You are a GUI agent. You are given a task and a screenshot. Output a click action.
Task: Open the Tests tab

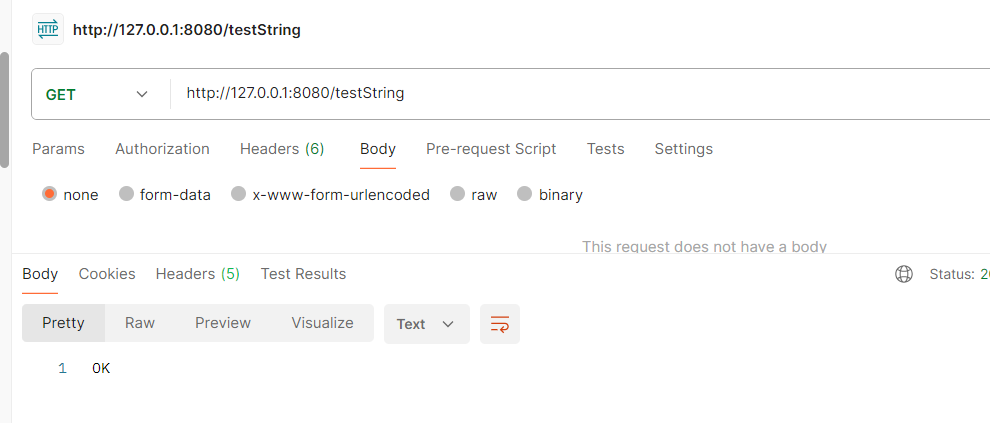pyautogui.click(x=605, y=149)
